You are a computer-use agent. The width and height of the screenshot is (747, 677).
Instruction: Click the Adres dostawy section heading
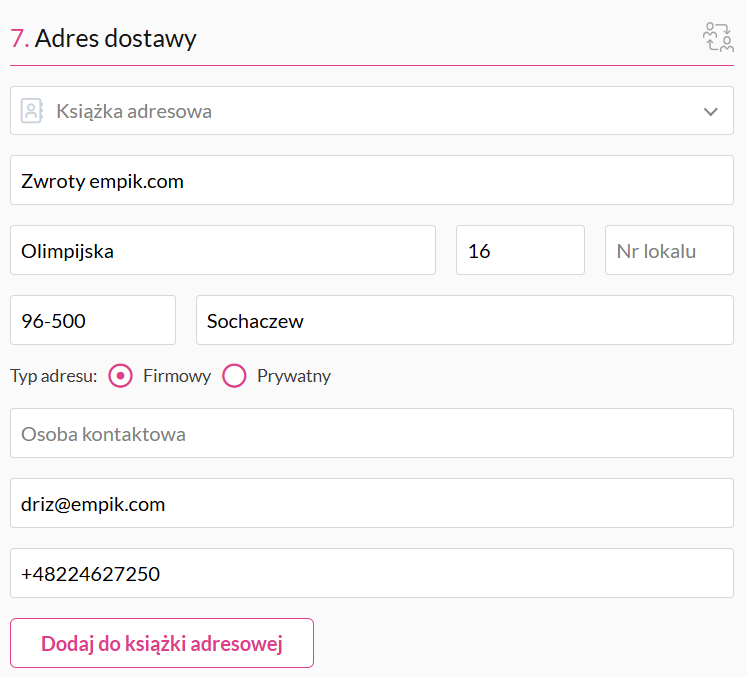coord(103,38)
